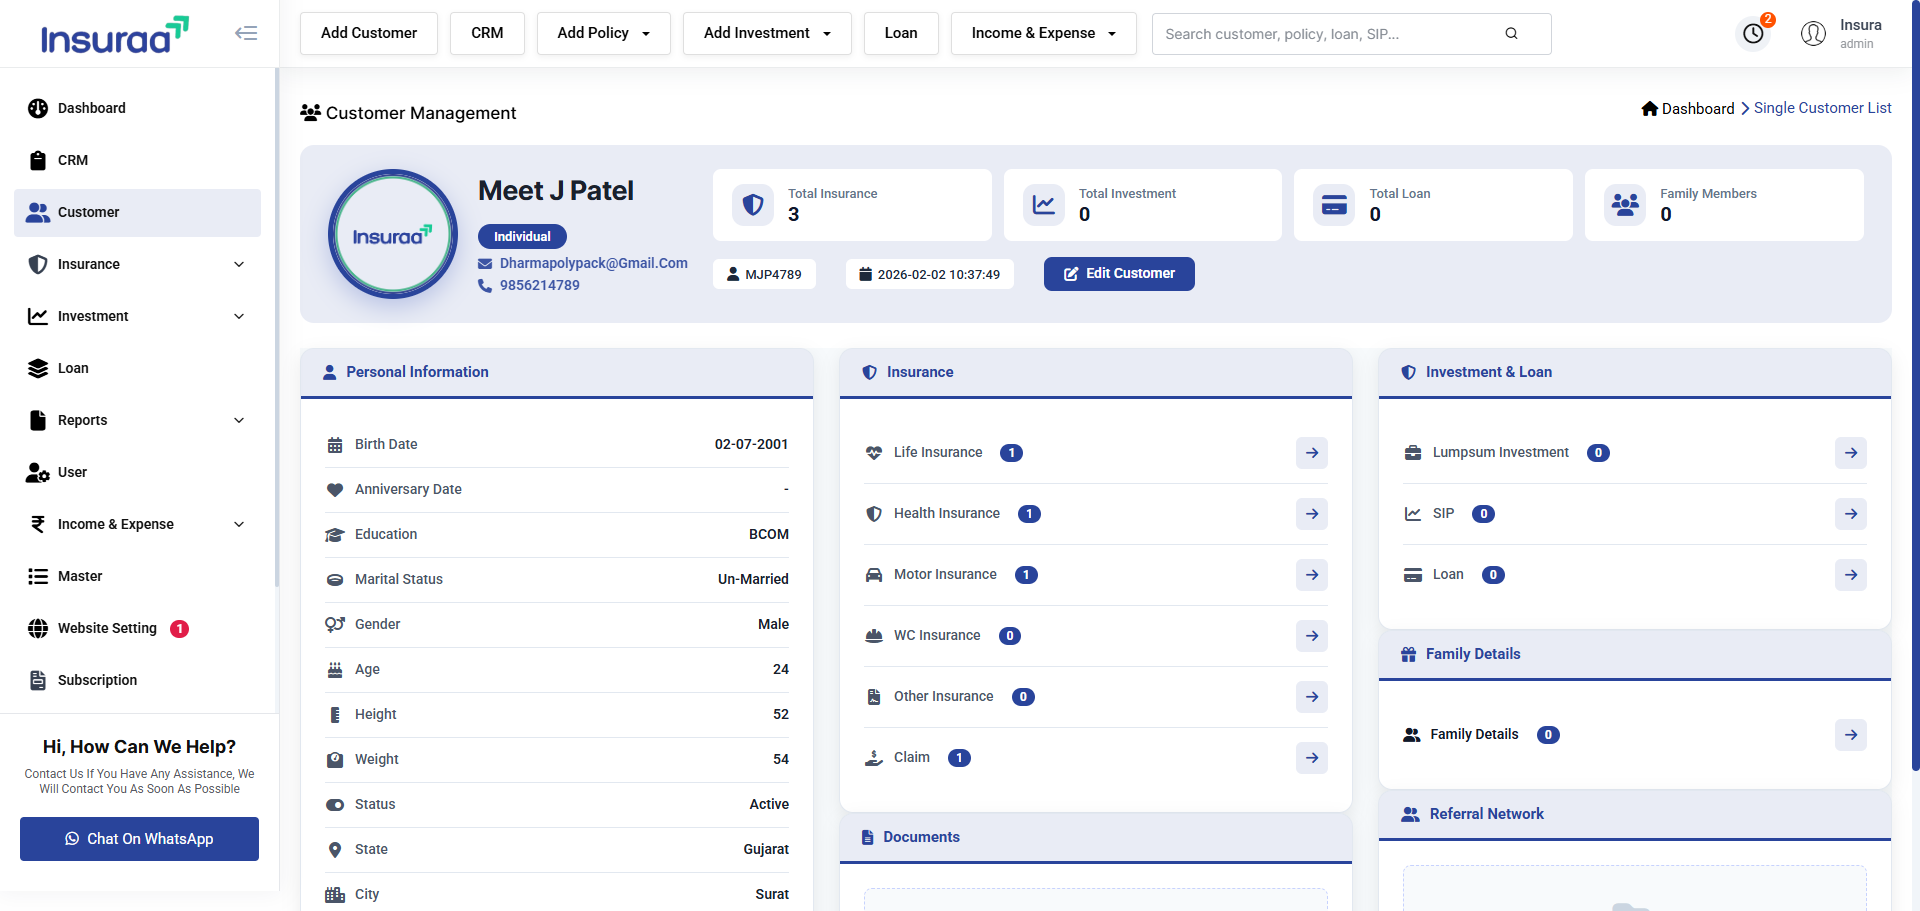This screenshot has width=1920, height=911.
Task: Open the Add Policy dropdown
Action: point(603,33)
